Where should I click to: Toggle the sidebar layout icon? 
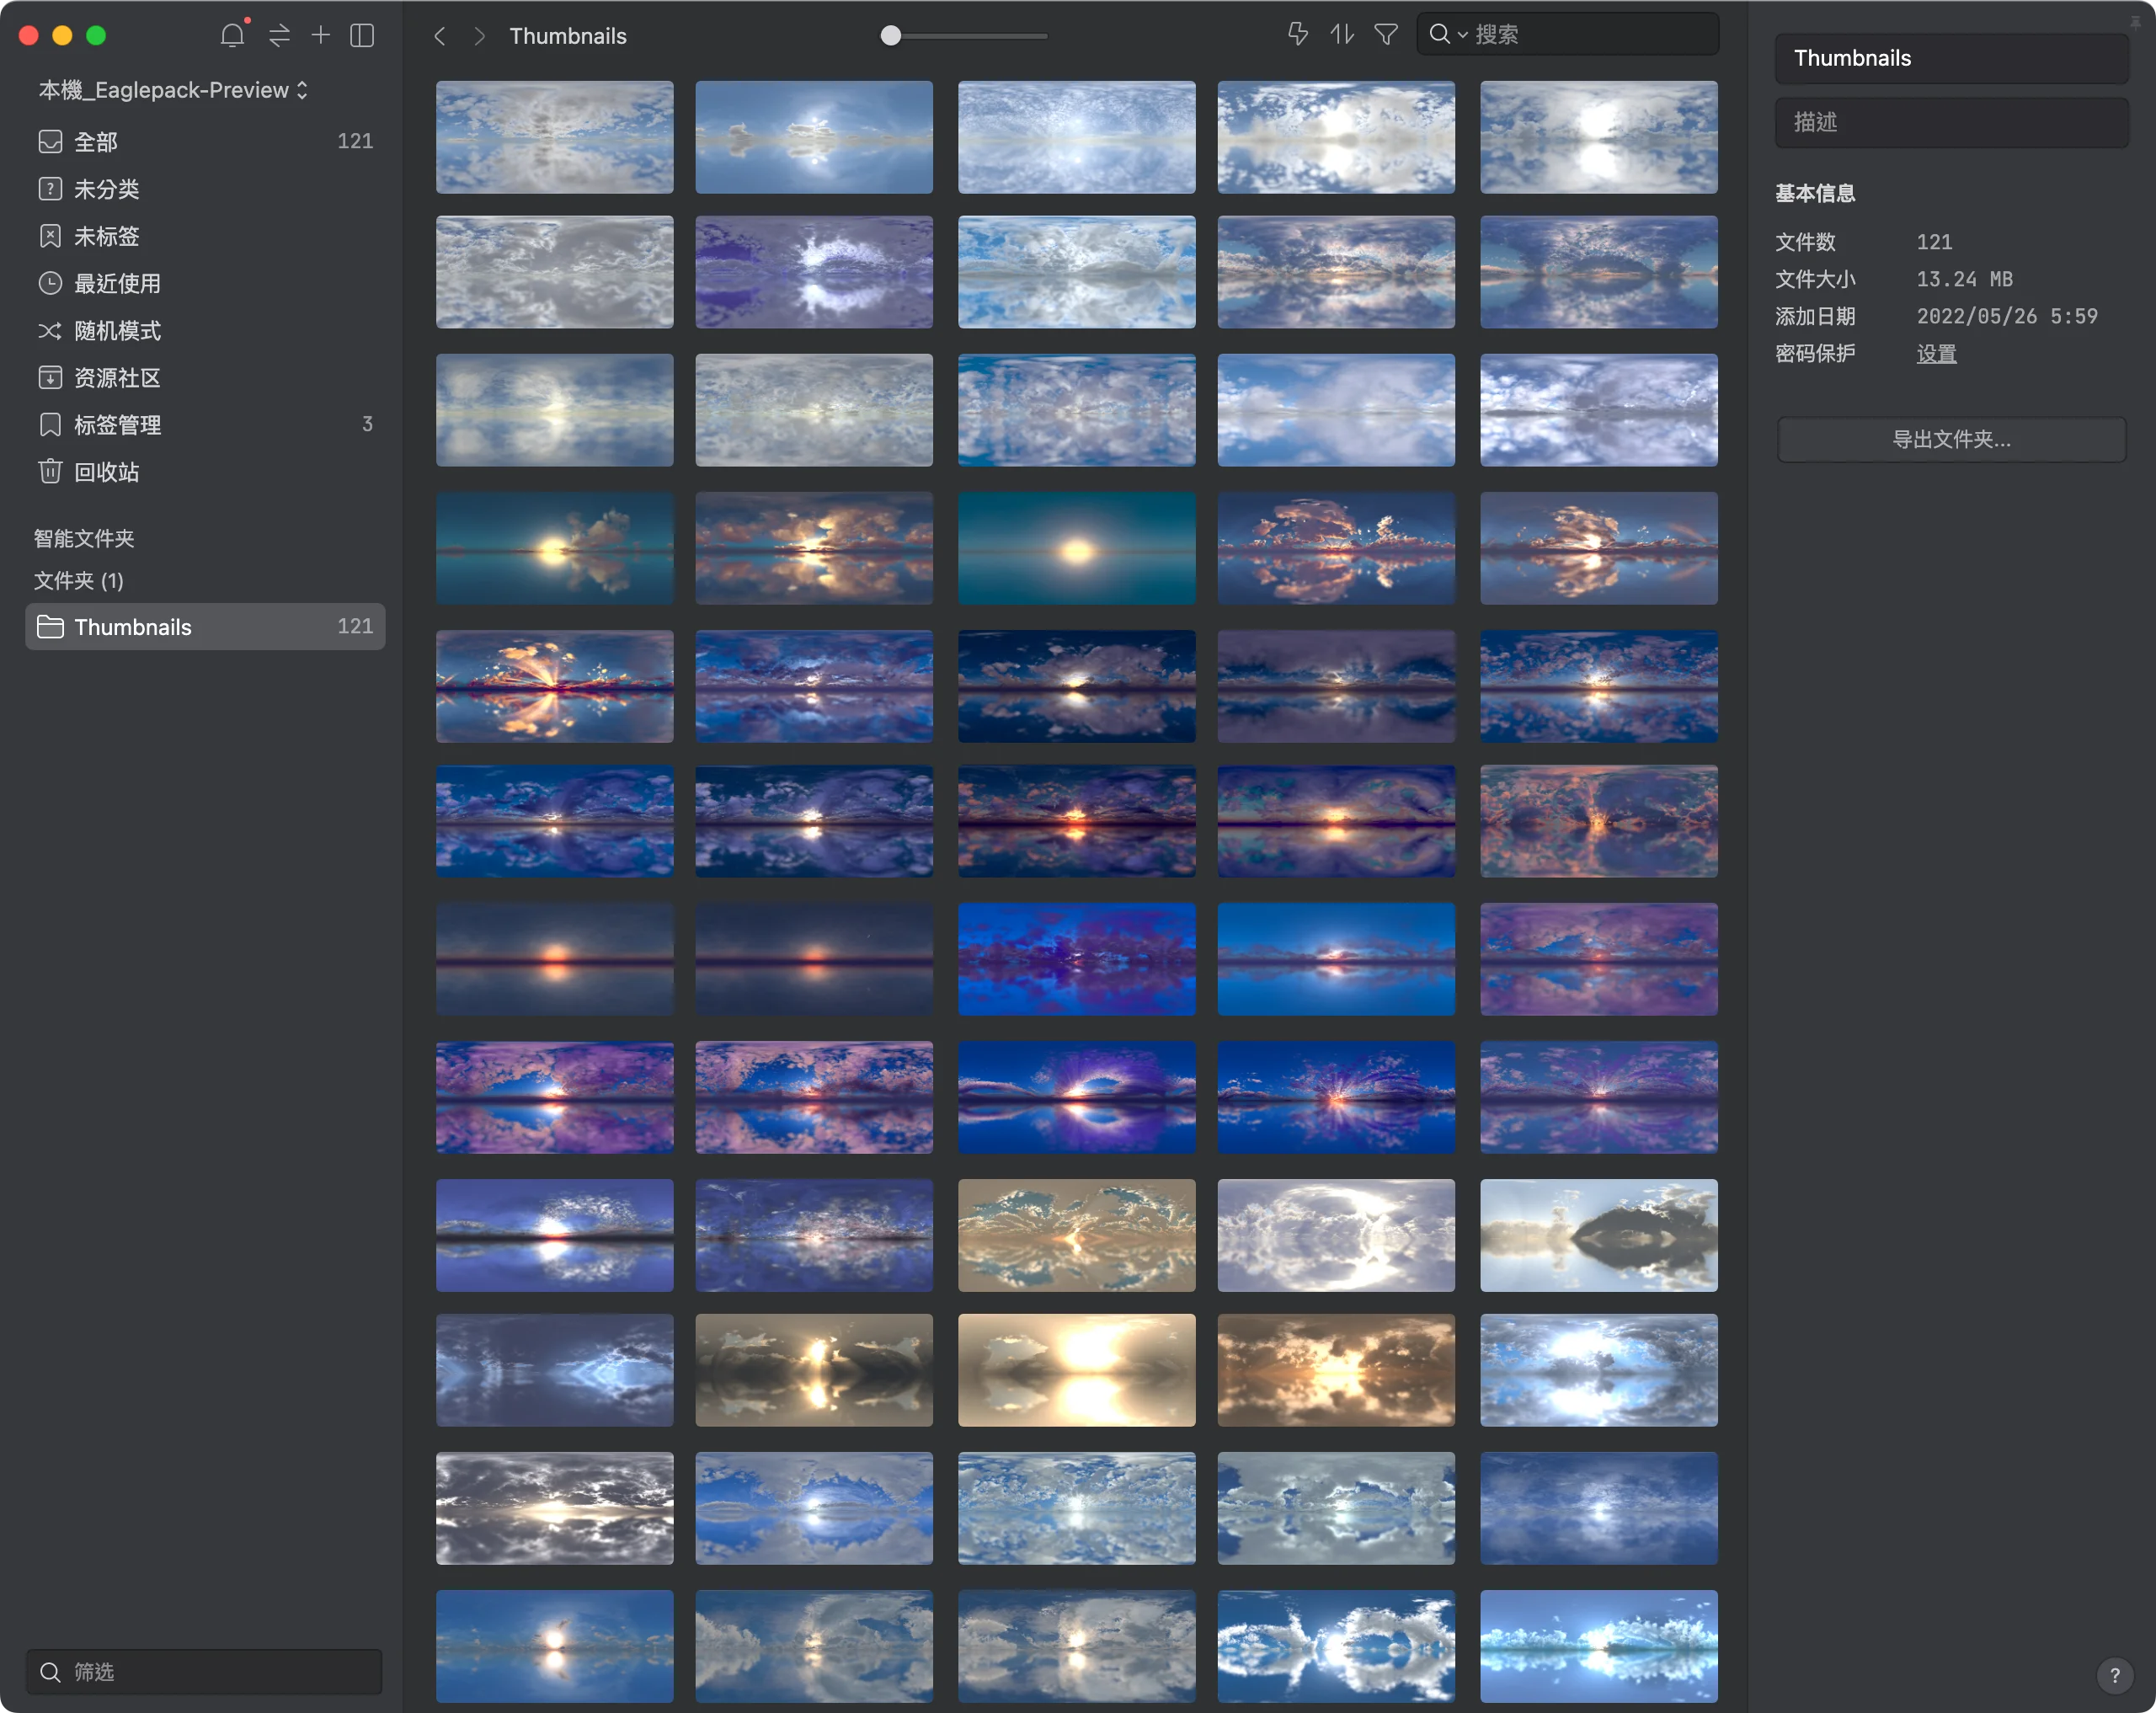(362, 35)
